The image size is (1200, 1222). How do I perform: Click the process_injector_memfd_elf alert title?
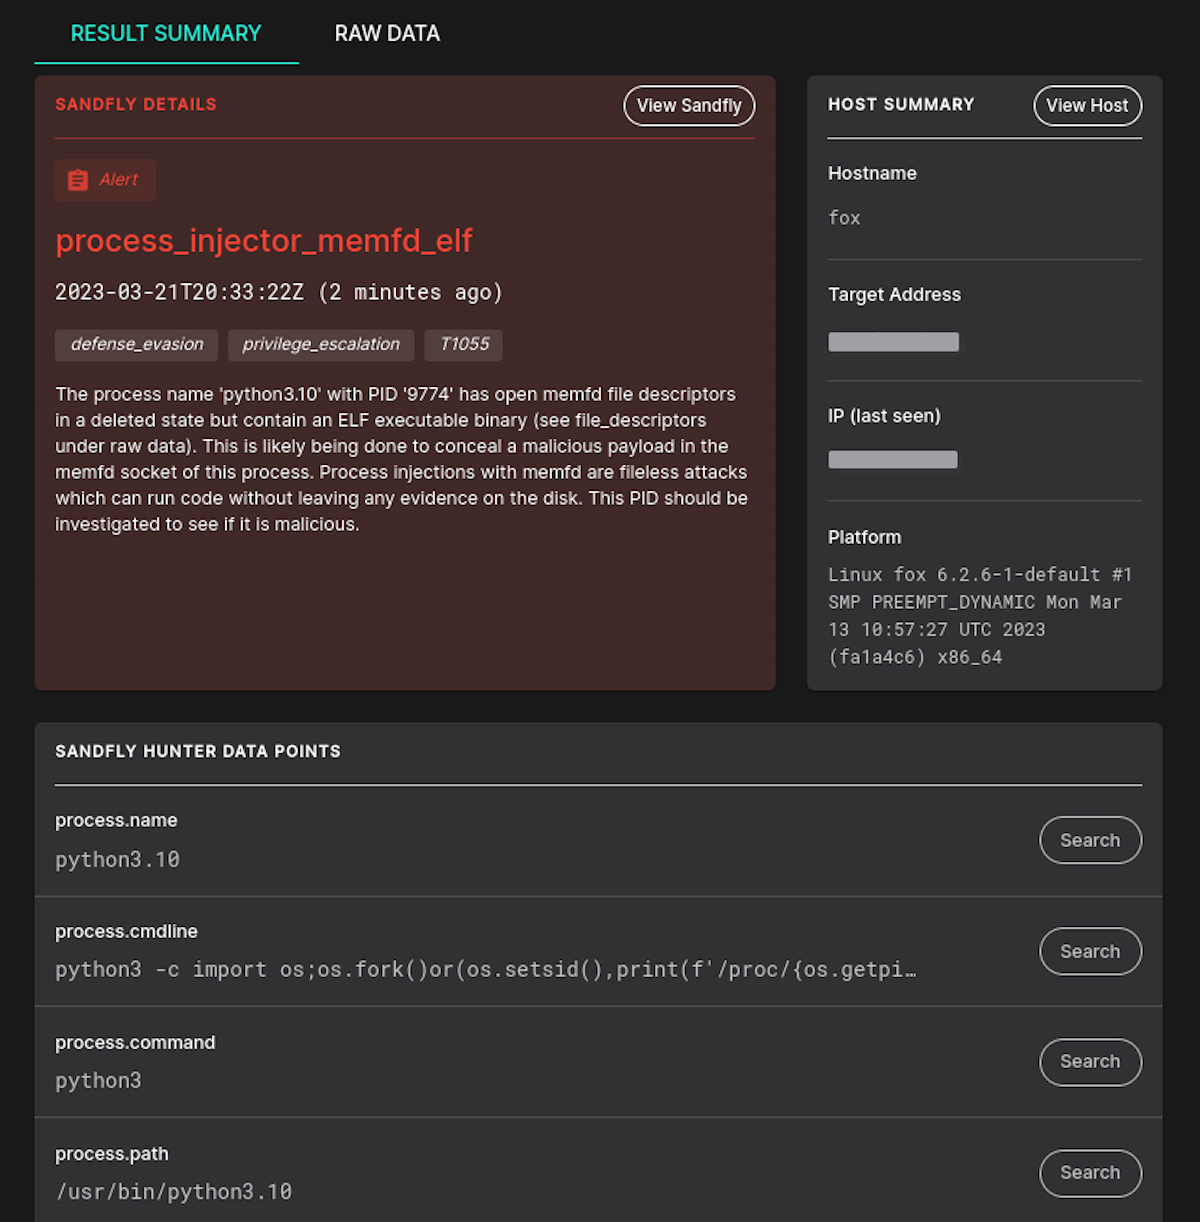pyautogui.click(x=264, y=240)
